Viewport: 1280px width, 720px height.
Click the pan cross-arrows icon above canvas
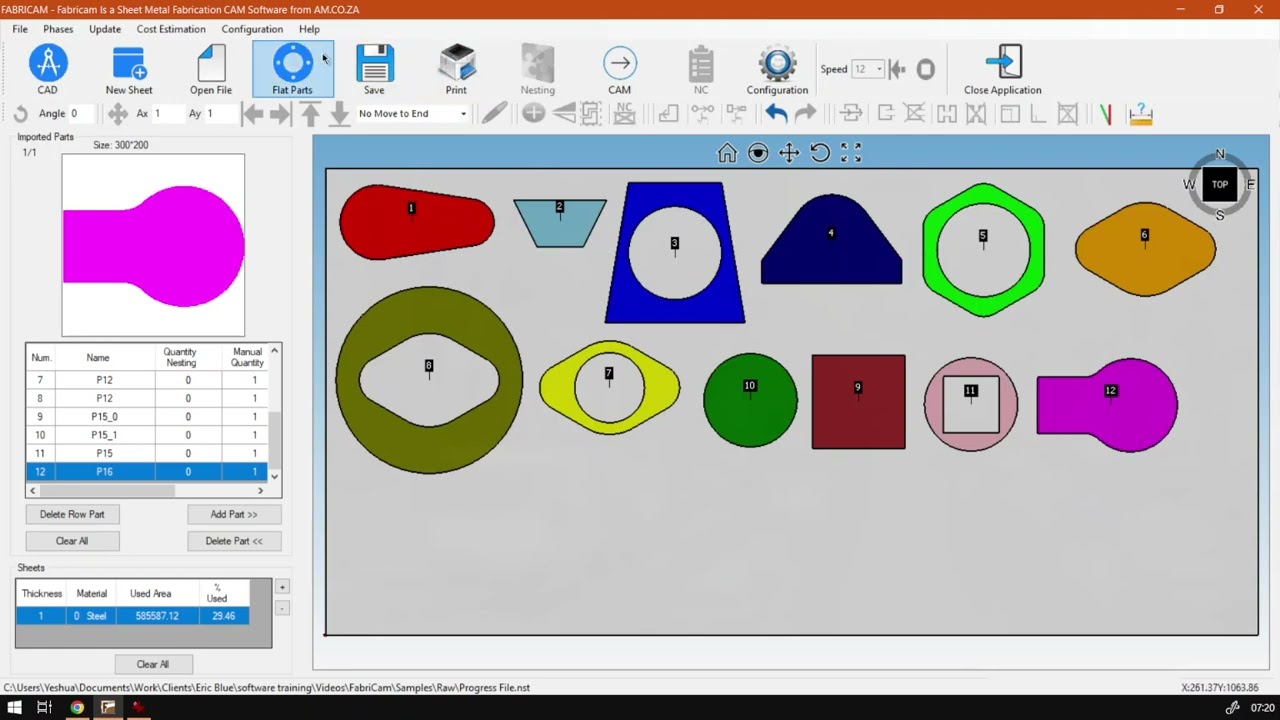(x=789, y=153)
